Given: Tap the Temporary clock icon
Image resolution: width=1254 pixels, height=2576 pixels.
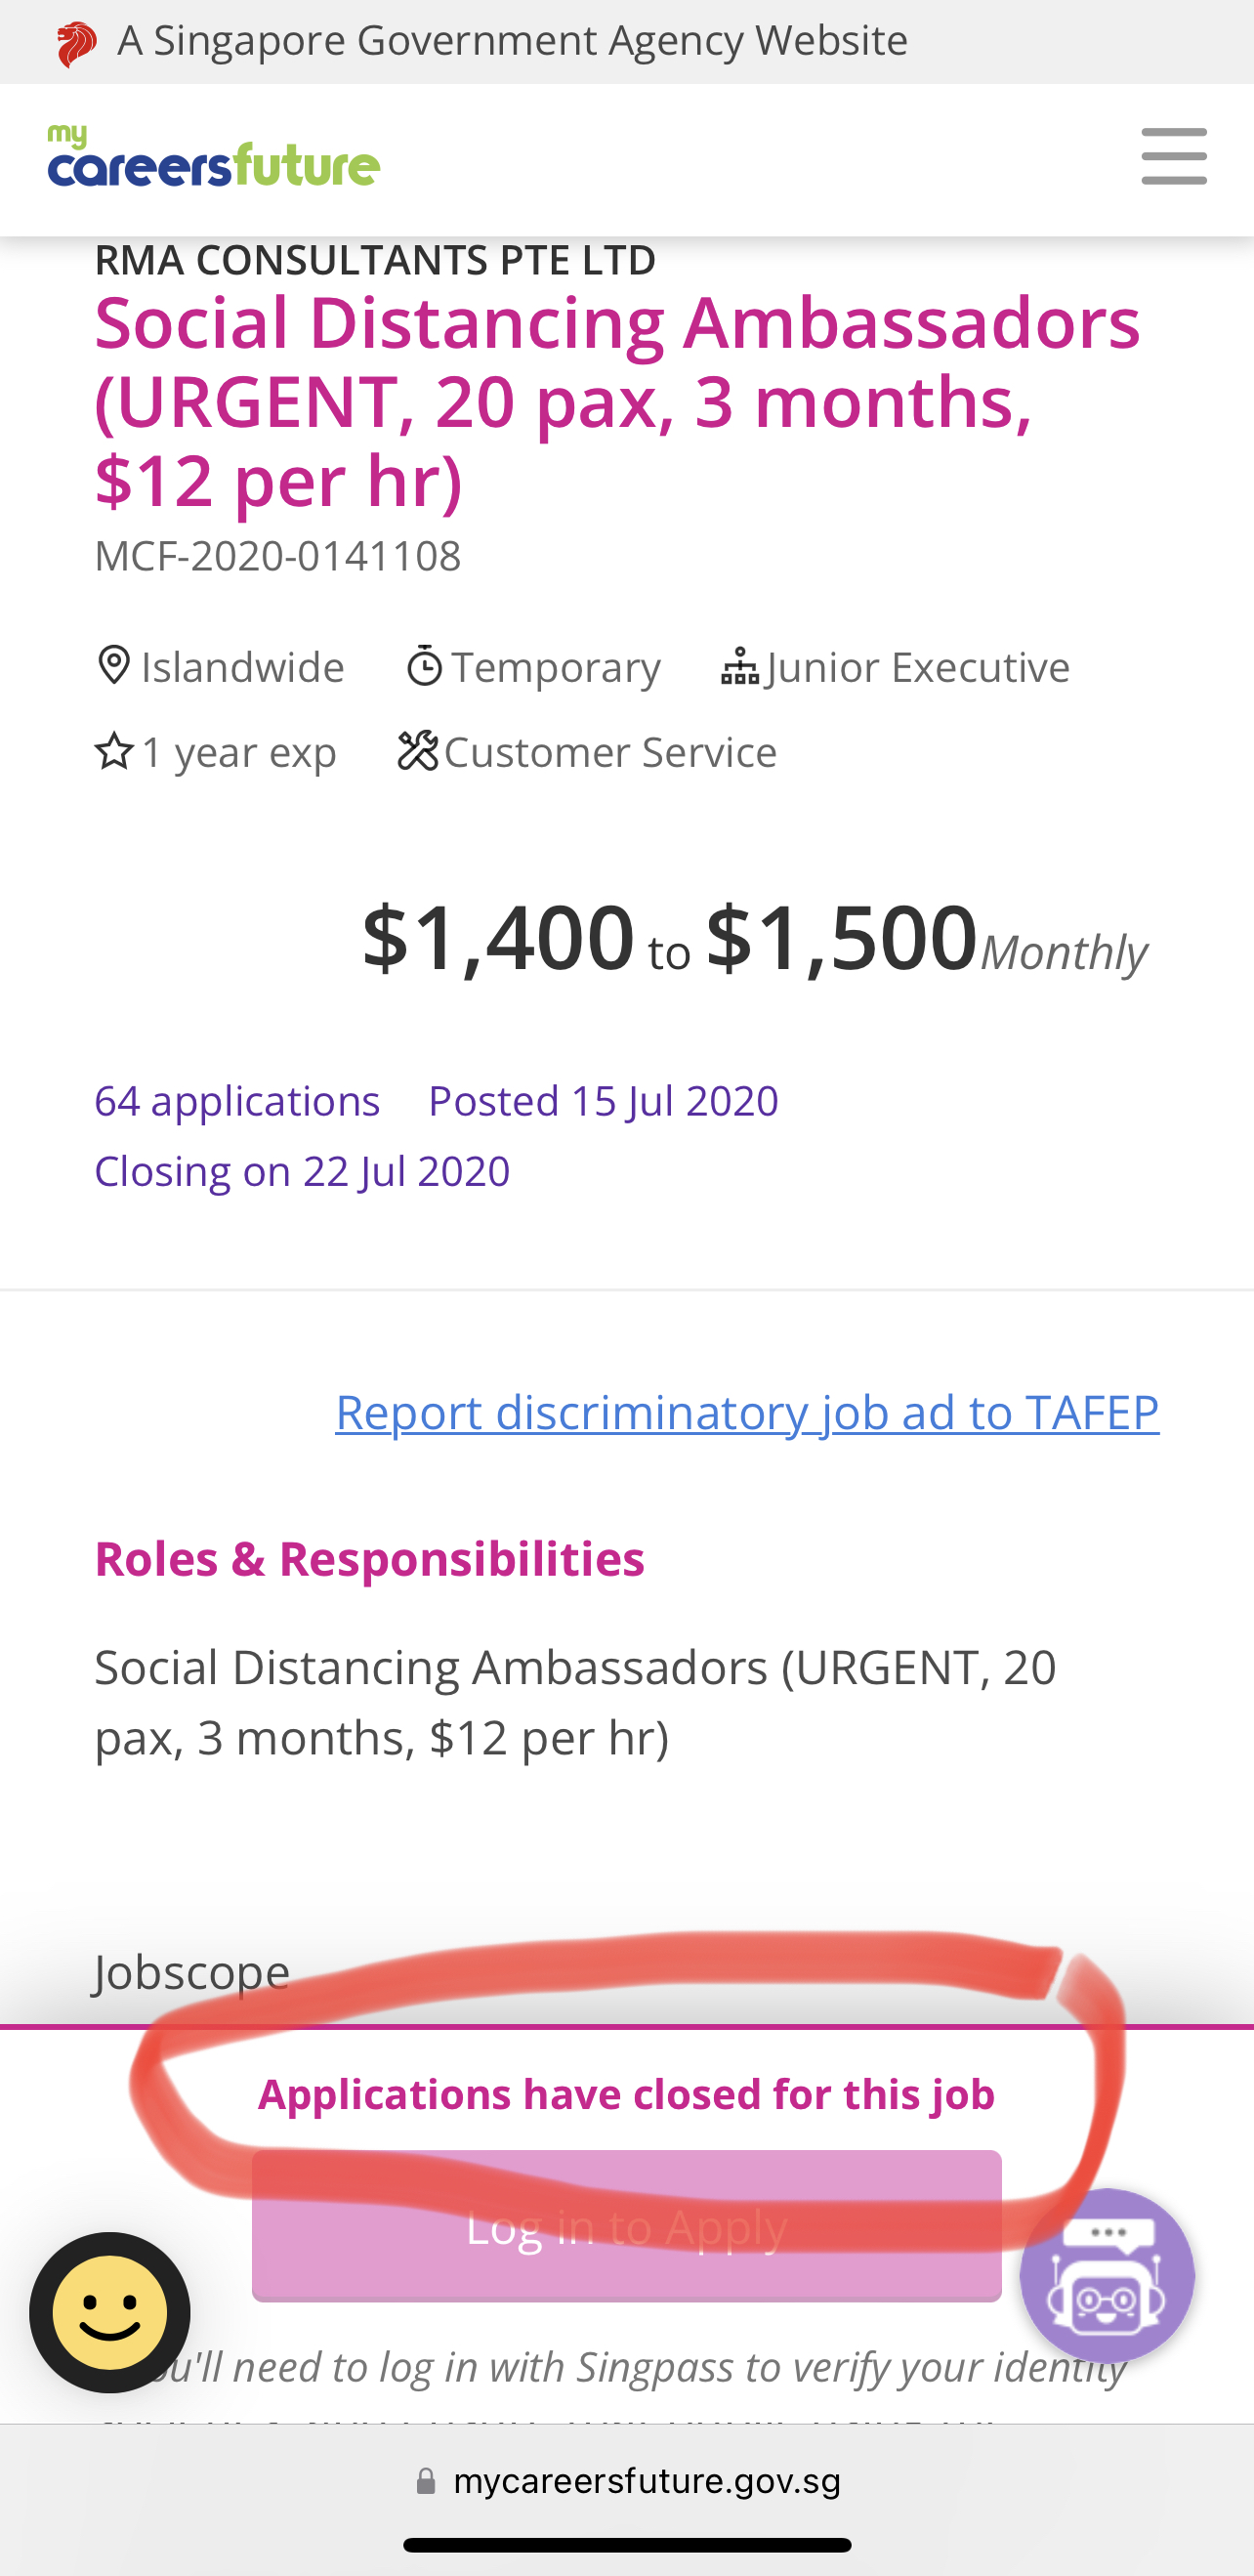Looking at the screenshot, I should point(424,666).
